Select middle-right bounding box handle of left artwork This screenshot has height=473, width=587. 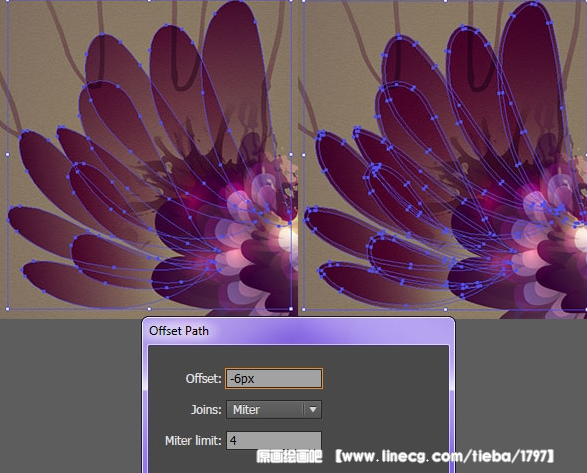pyautogui.click(x=291, y=154)
